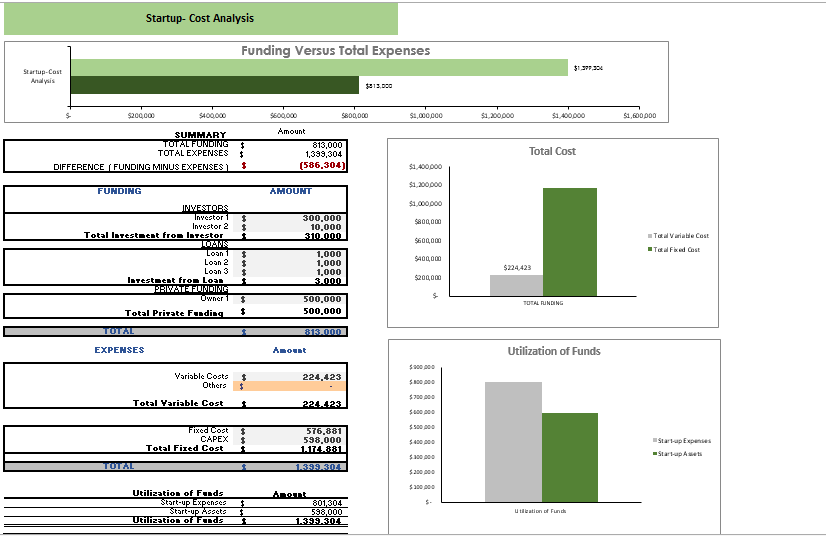Select the CAPEX value 598,000

(x=289, y=440)
